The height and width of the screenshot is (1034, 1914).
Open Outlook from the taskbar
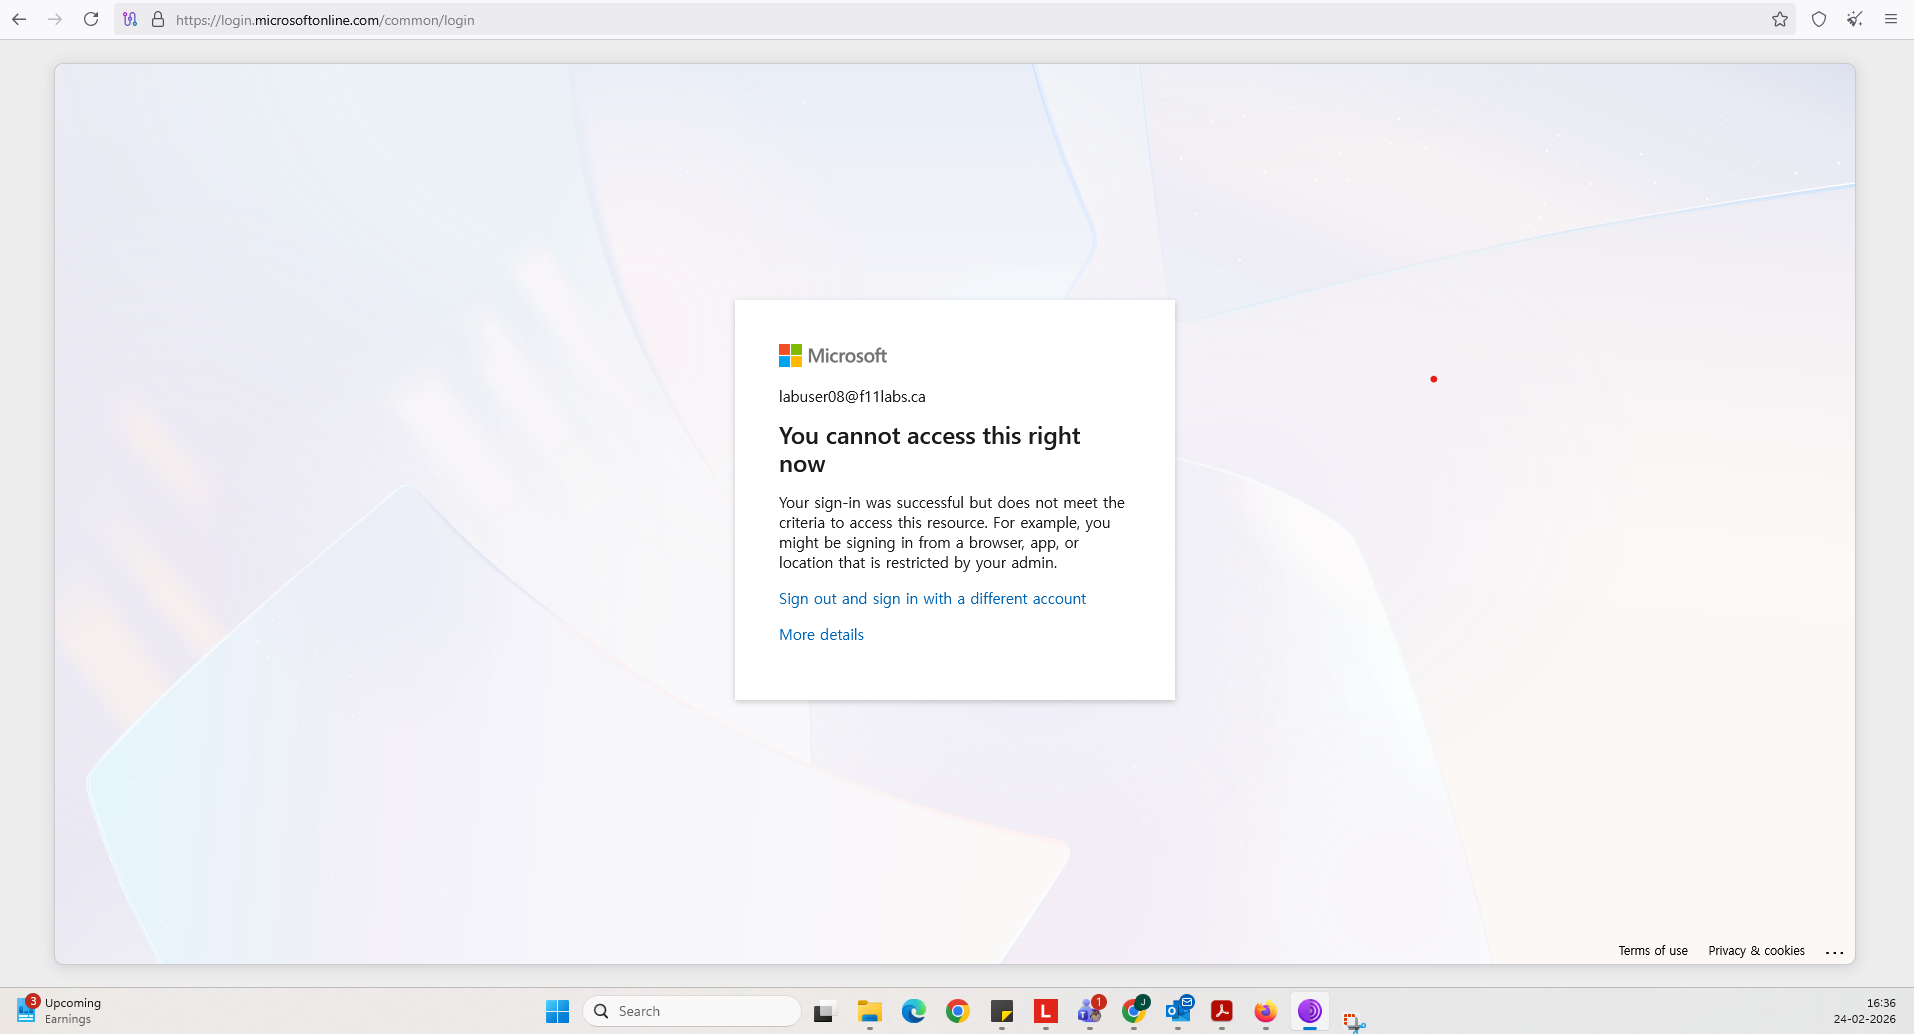click(1178, 1011)
